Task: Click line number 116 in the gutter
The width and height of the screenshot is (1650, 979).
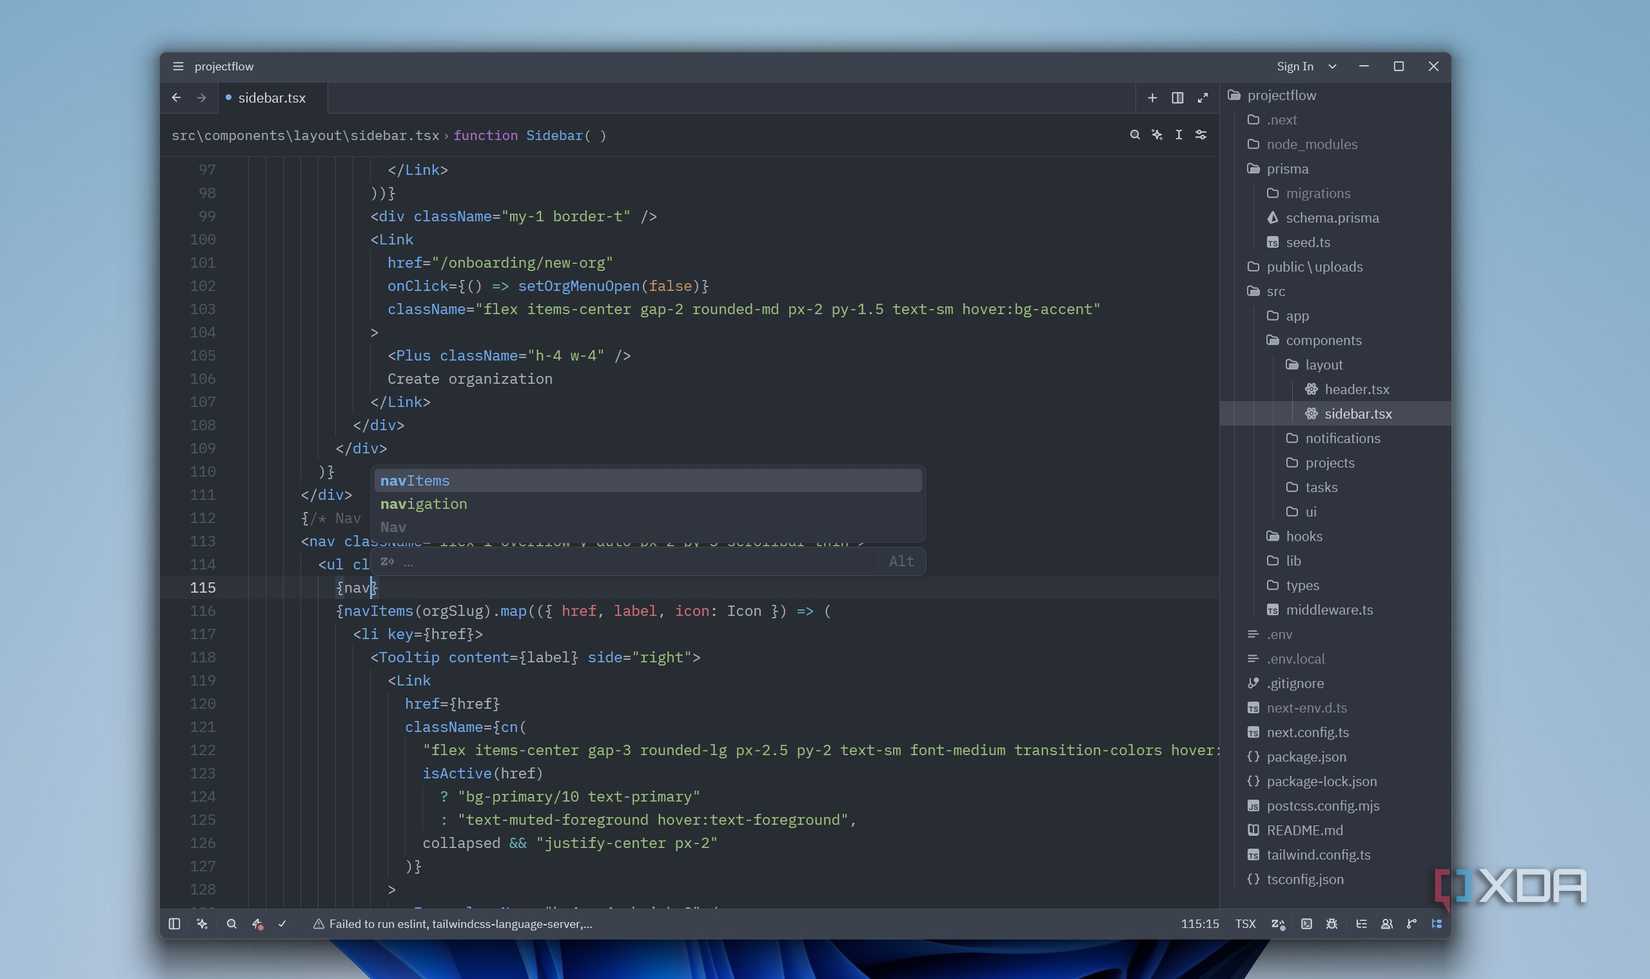Action: pos(203,611)
